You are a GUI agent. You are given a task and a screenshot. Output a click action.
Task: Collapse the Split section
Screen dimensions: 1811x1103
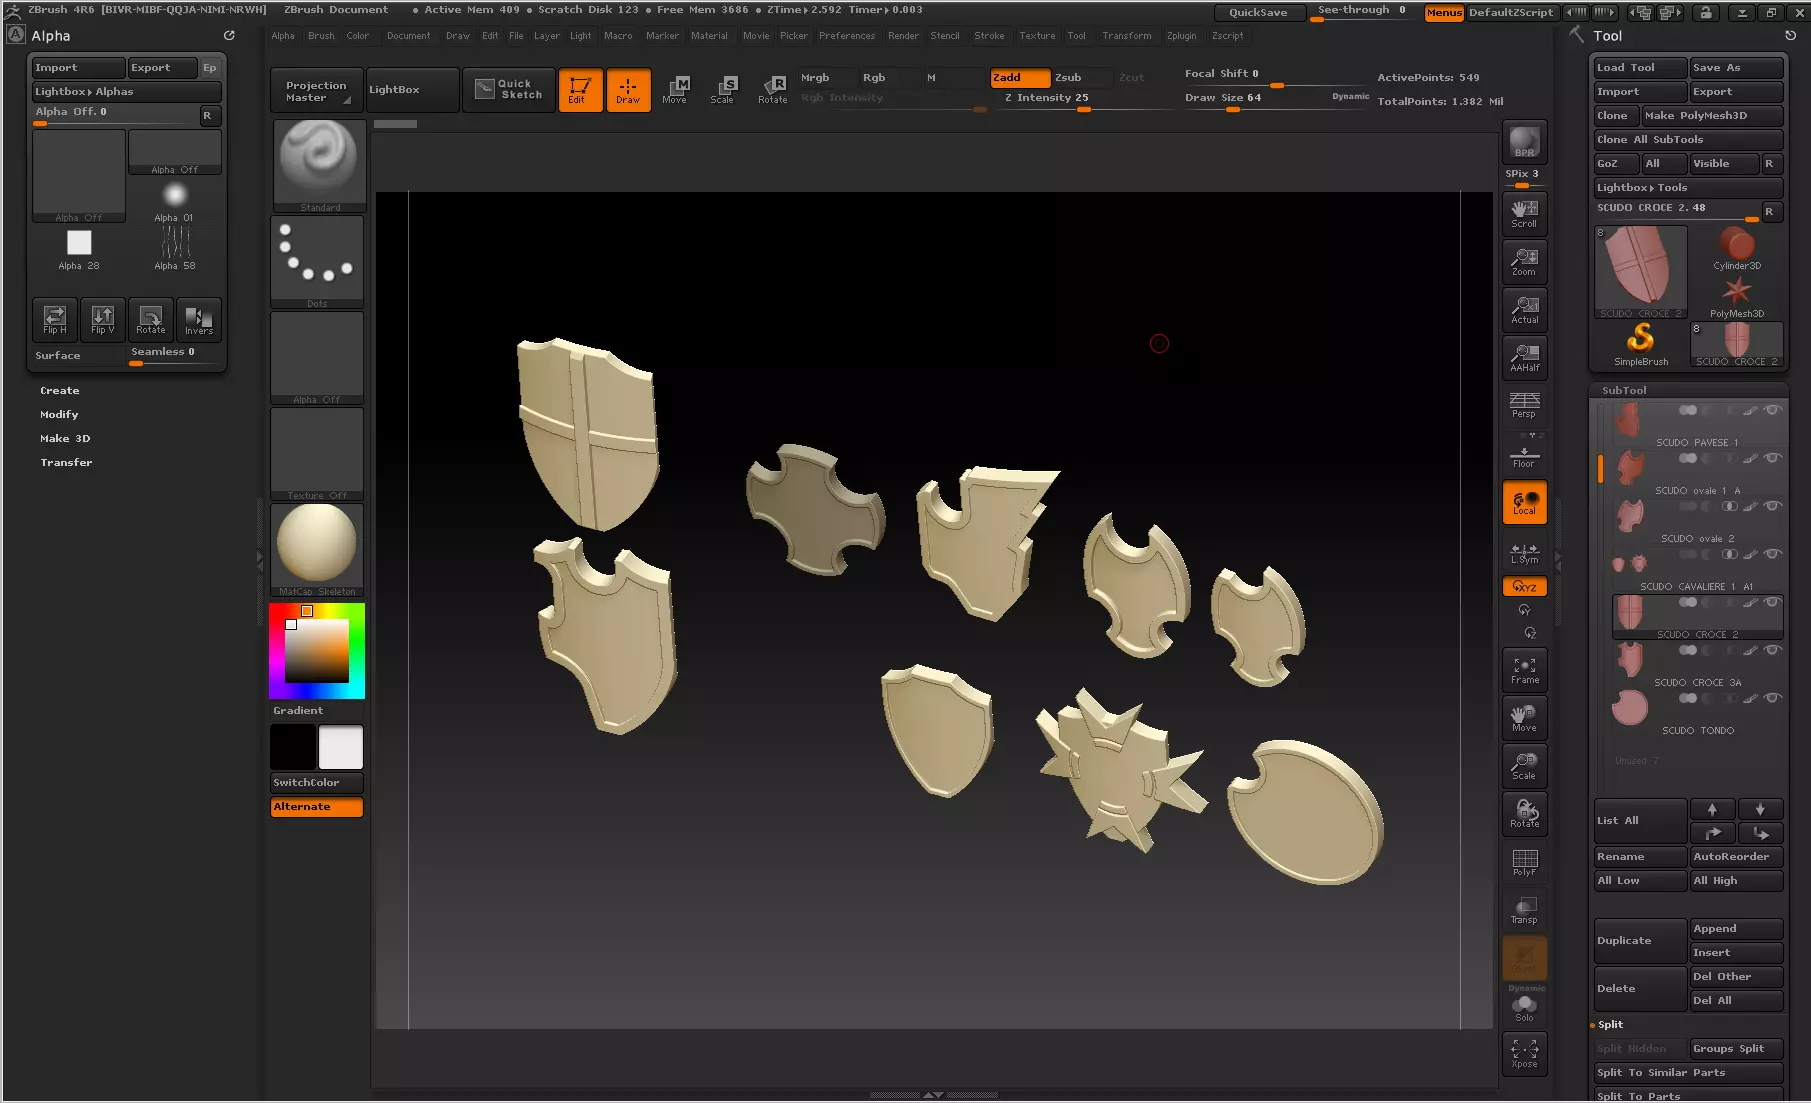1610,1025
